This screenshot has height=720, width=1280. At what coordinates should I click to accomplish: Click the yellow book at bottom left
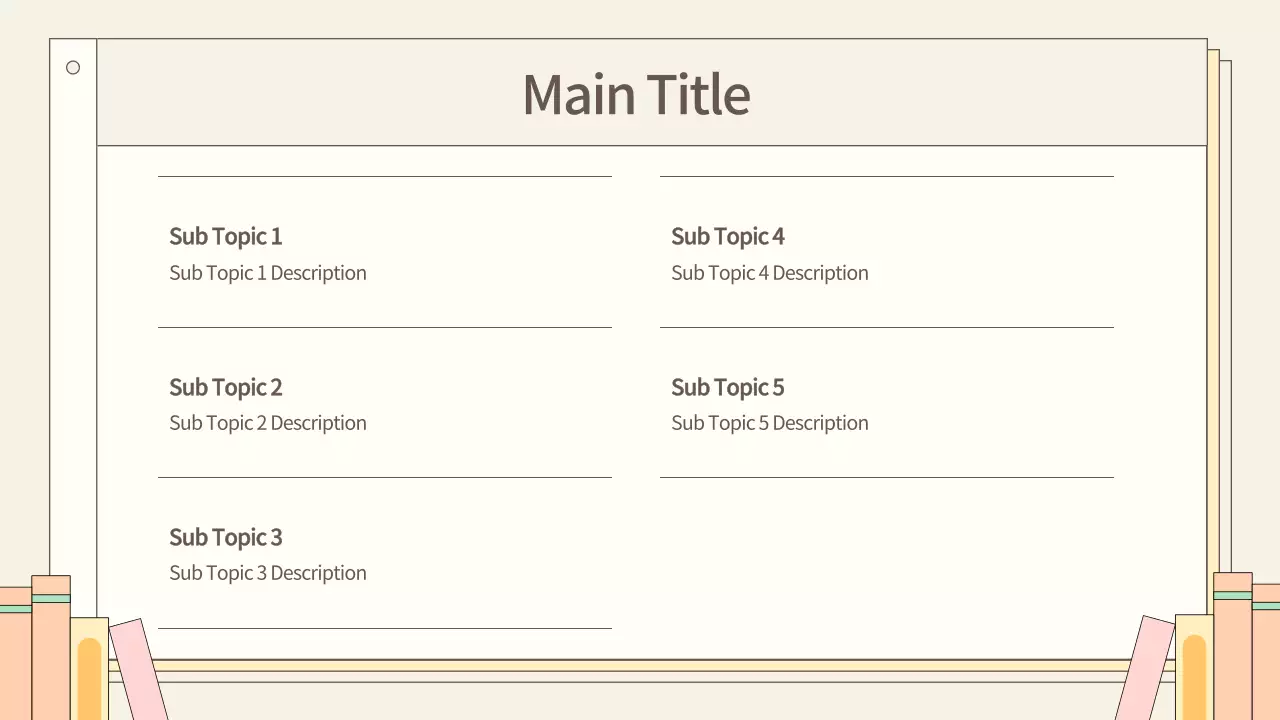(88, 670)
